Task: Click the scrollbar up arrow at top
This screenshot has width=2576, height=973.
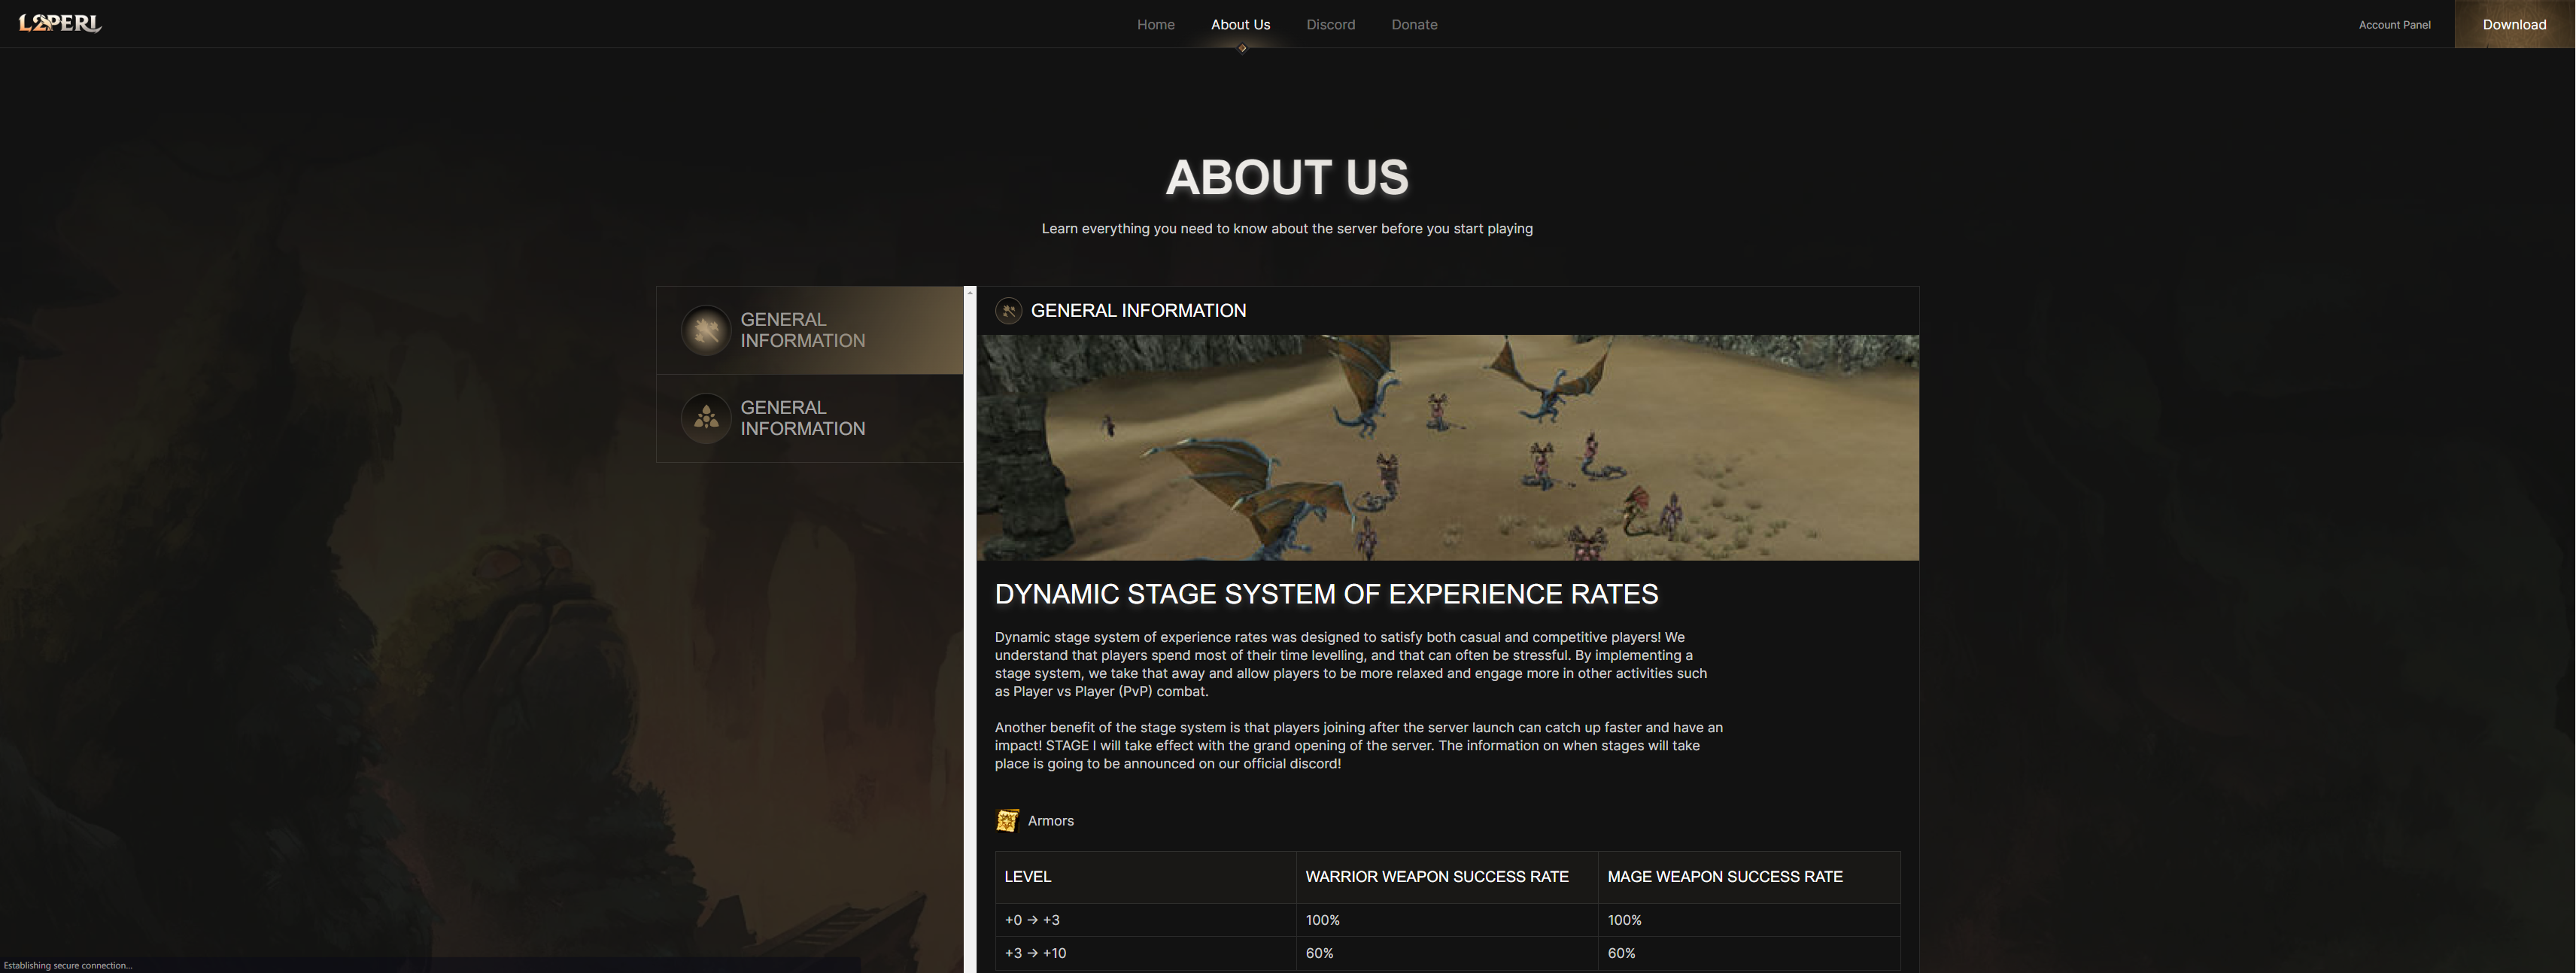Action: click(x=970, y=291)
